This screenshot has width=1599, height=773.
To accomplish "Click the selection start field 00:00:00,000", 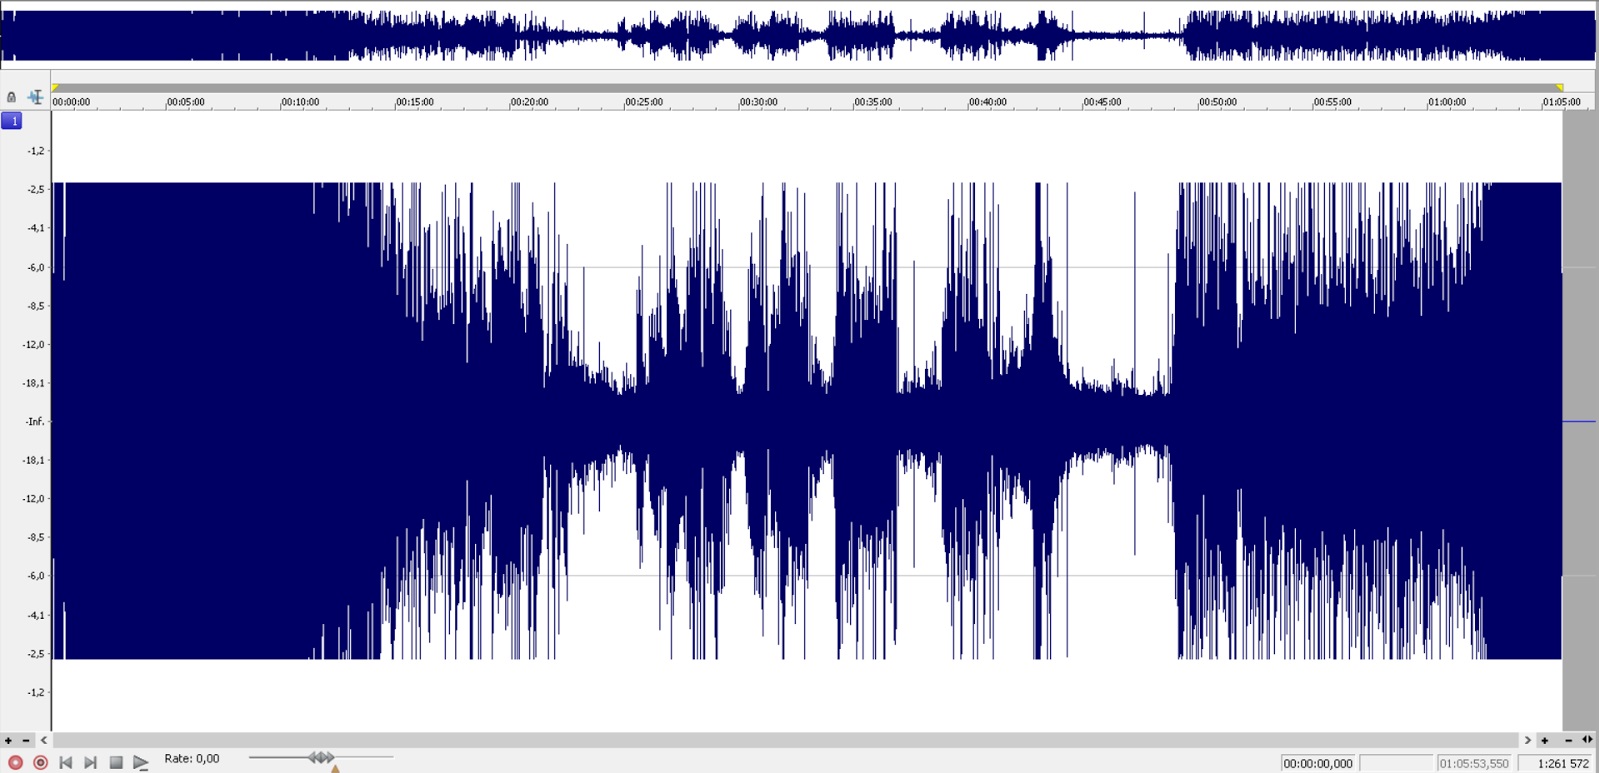I will 1318,763.
